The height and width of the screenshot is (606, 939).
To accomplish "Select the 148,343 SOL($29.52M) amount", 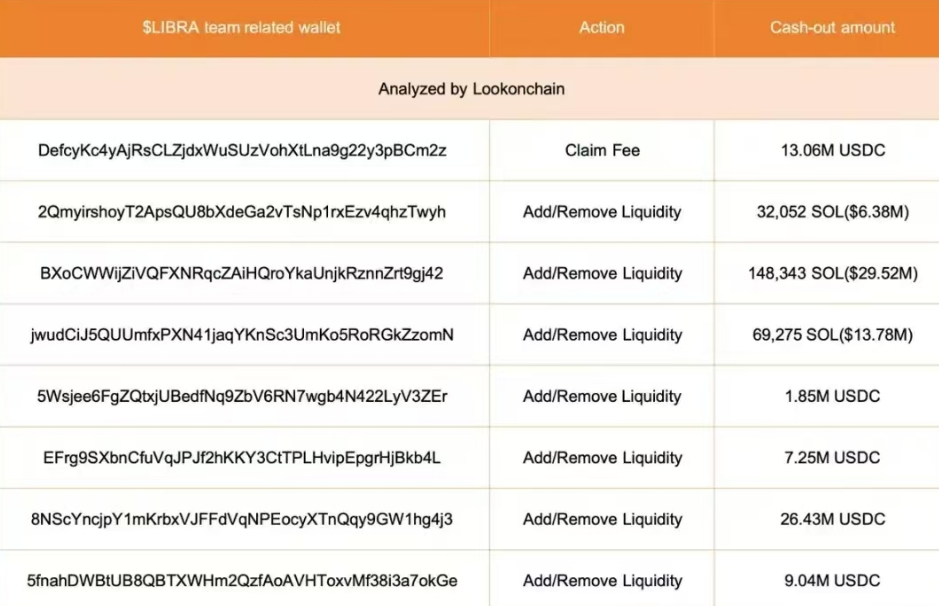I will pyautogui.click(x=832, y=274).
